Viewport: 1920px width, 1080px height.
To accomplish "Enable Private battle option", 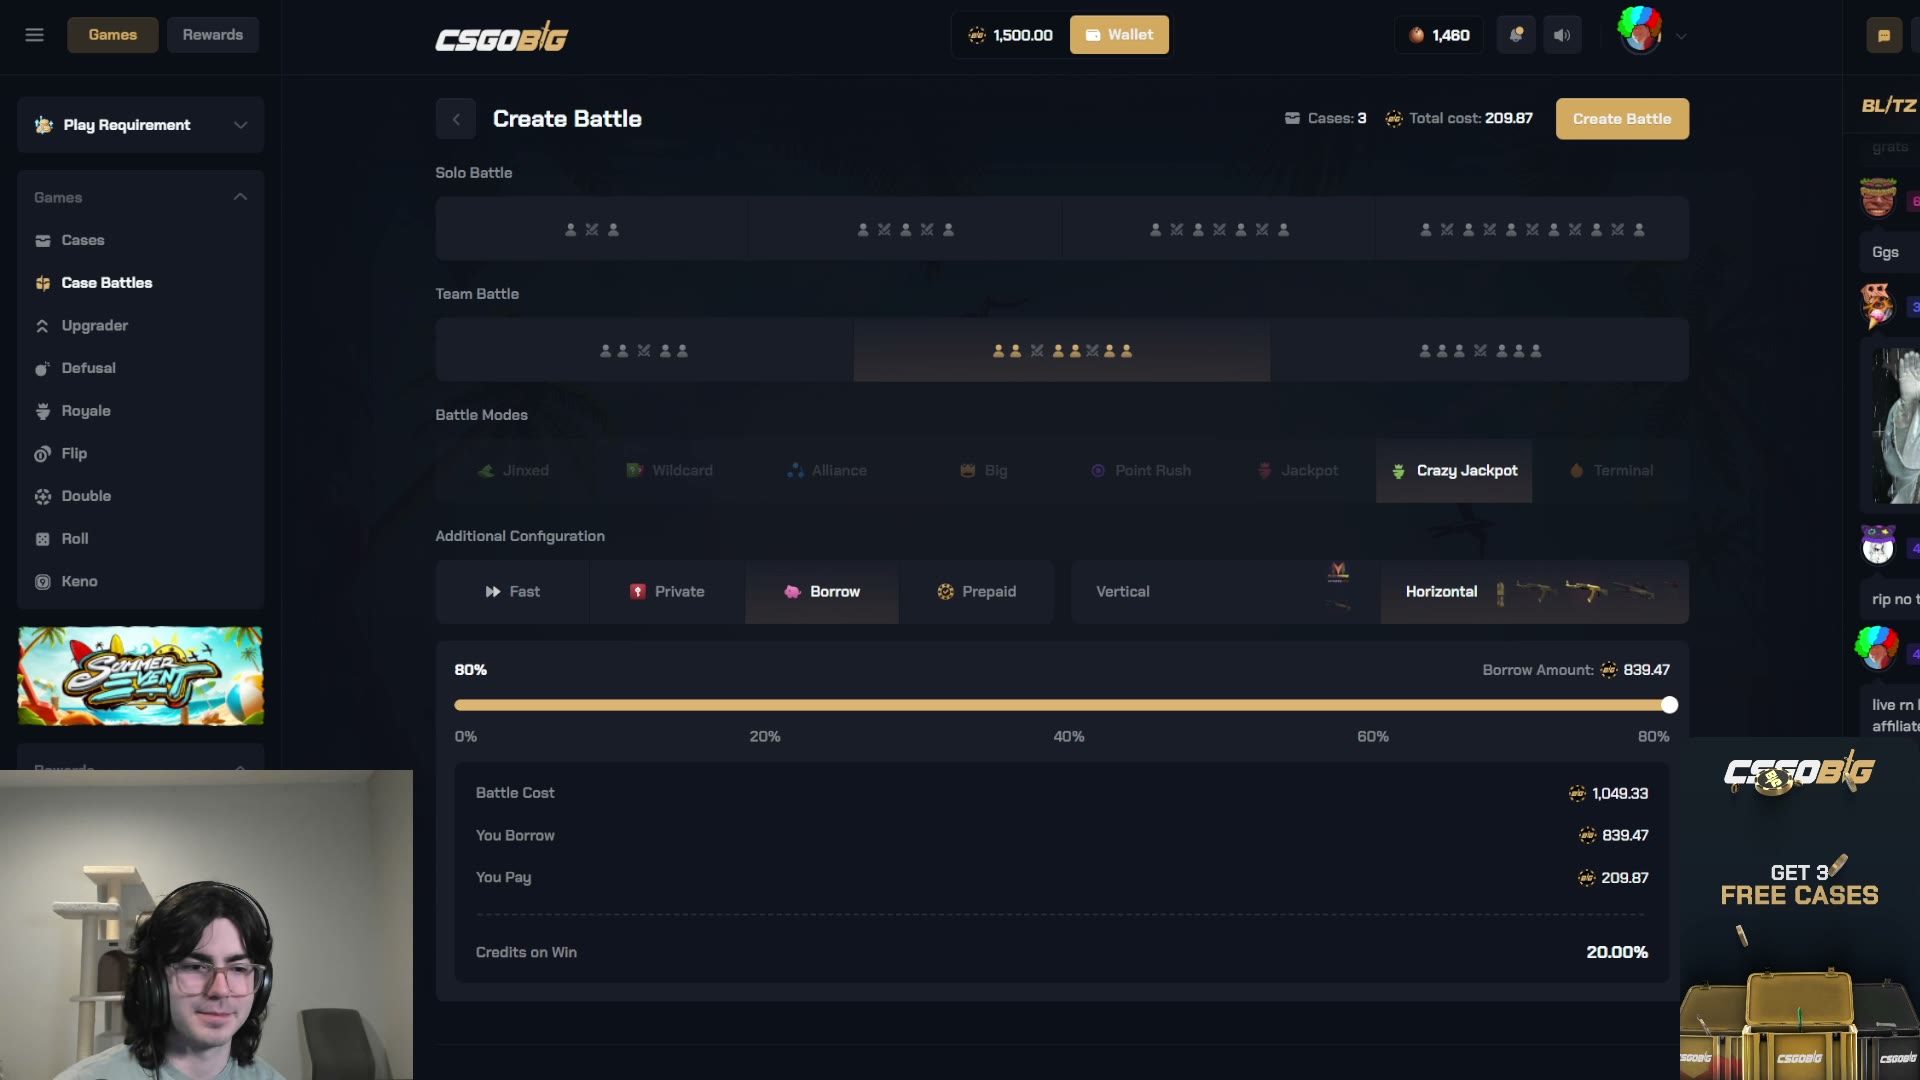I will tap(667, 592).
